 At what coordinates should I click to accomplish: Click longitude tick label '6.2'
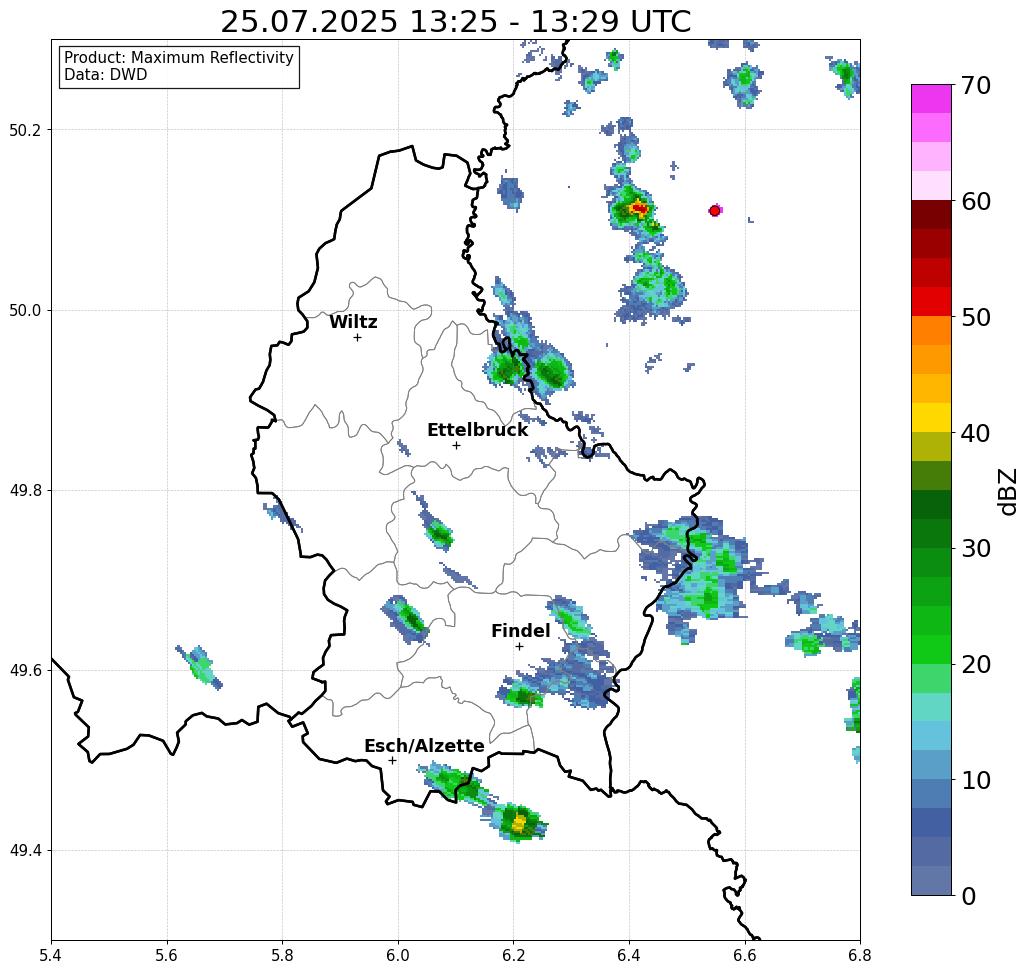pyautogui.click(x=513, y=955)
